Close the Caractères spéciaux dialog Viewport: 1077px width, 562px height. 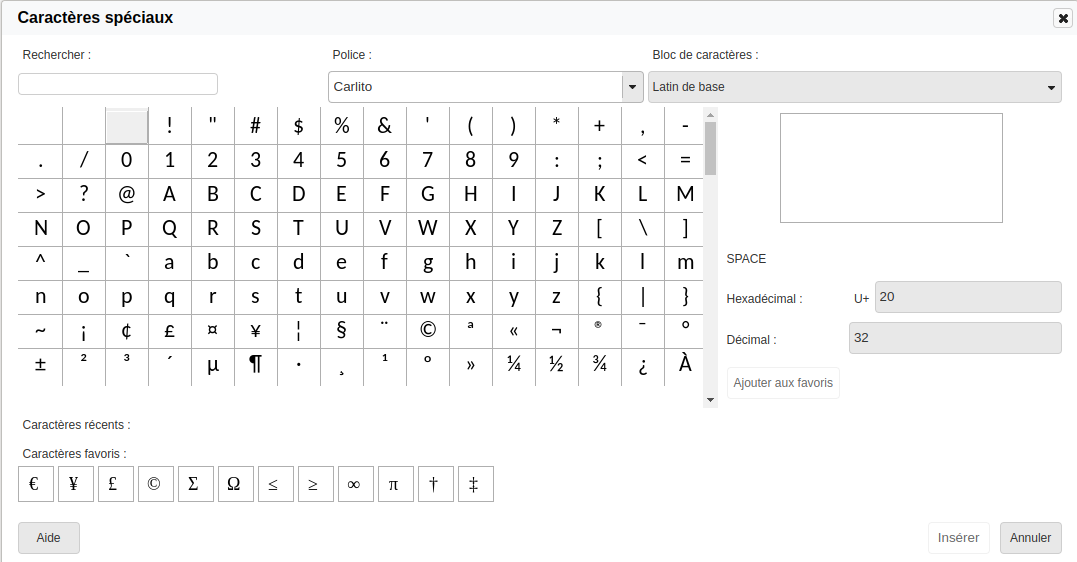coord(1062,18)
